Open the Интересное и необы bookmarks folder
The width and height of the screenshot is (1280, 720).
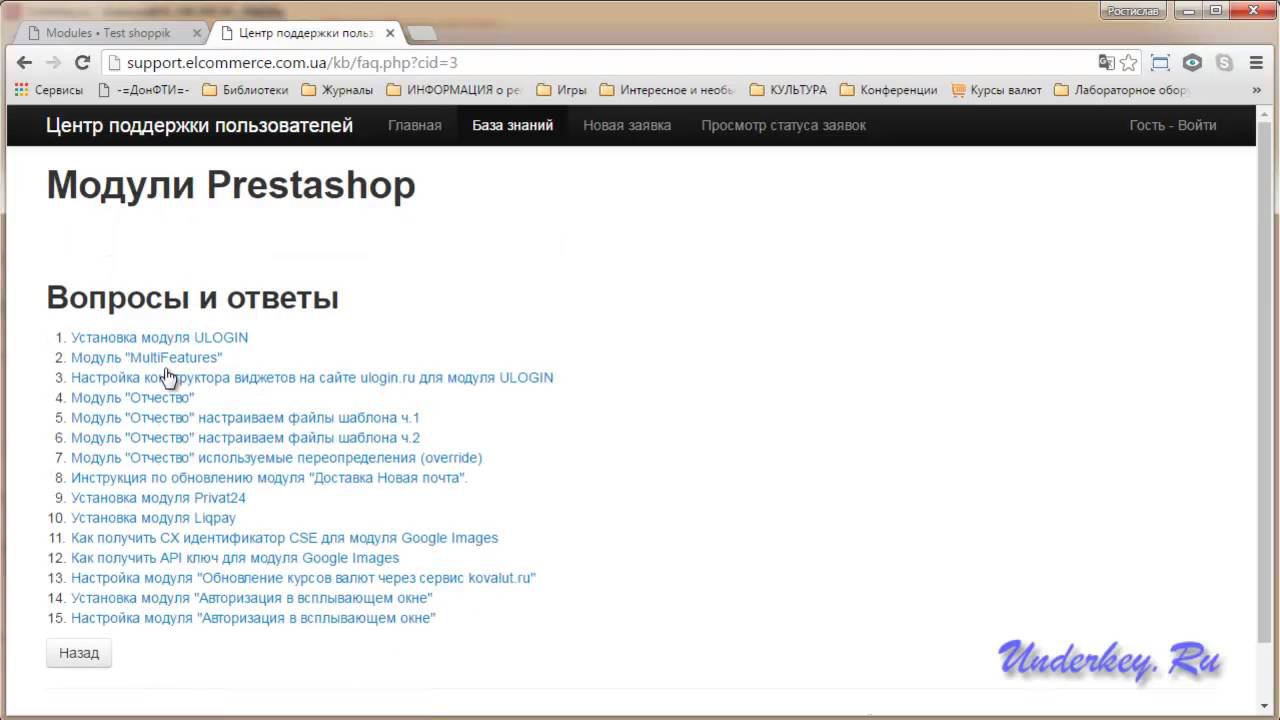tap(667, 90)
